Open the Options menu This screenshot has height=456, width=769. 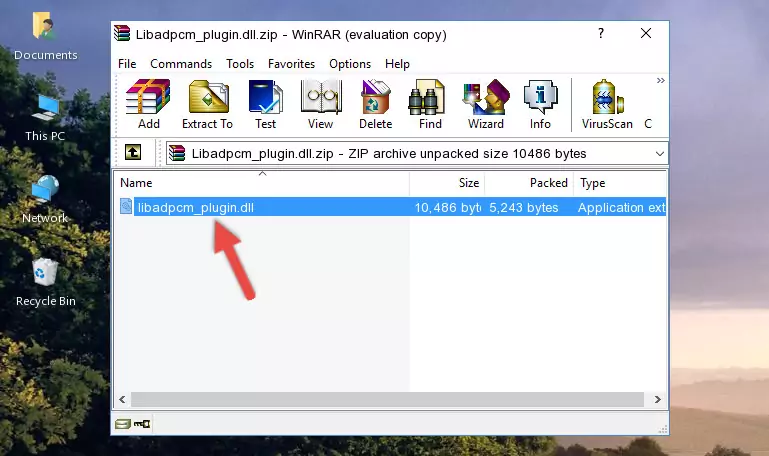350,64
